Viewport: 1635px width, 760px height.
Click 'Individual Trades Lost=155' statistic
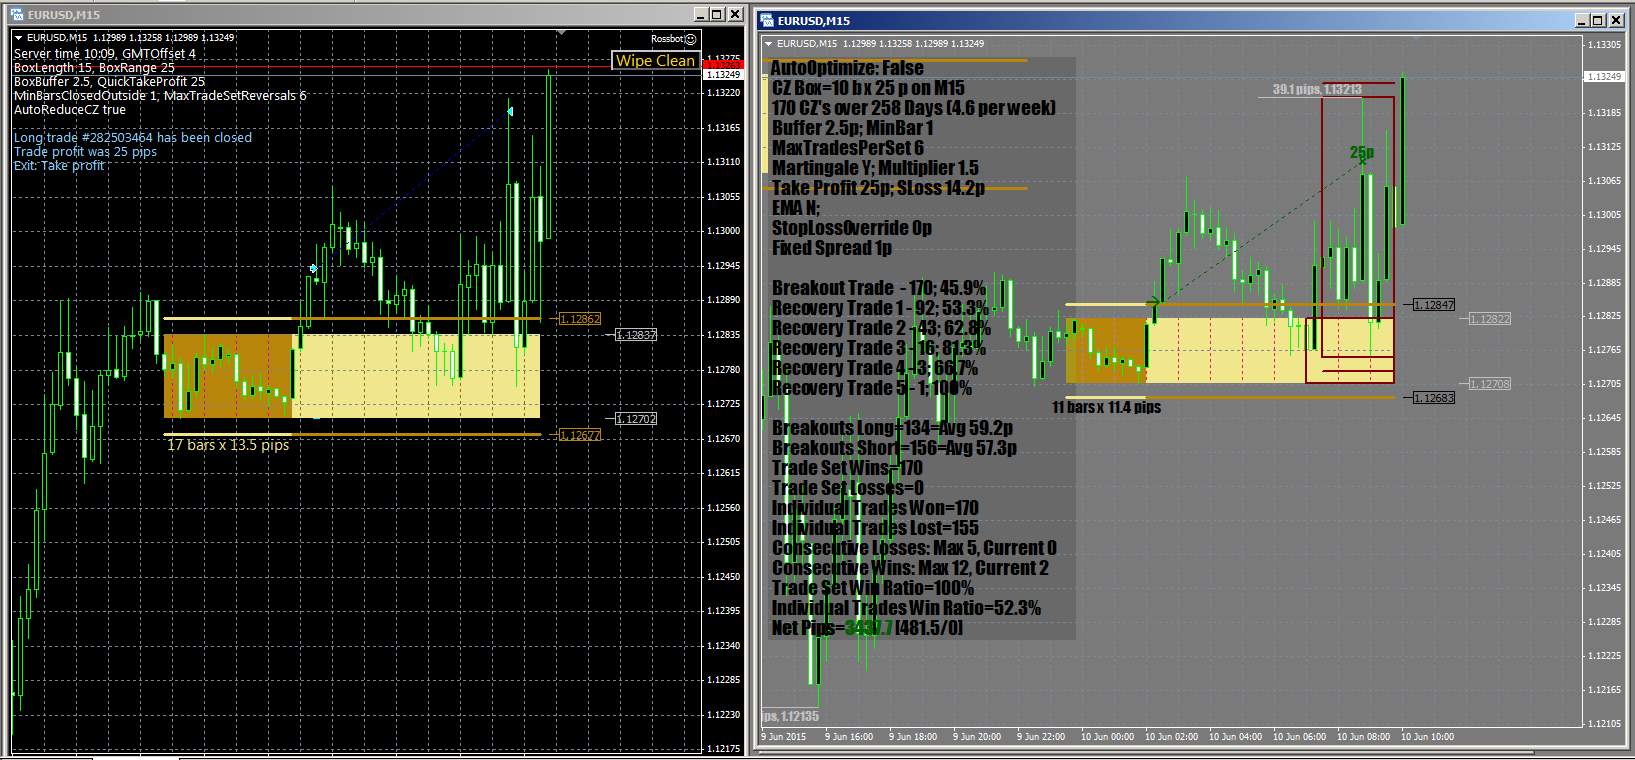pyautogui.click(x=875, y=528)
